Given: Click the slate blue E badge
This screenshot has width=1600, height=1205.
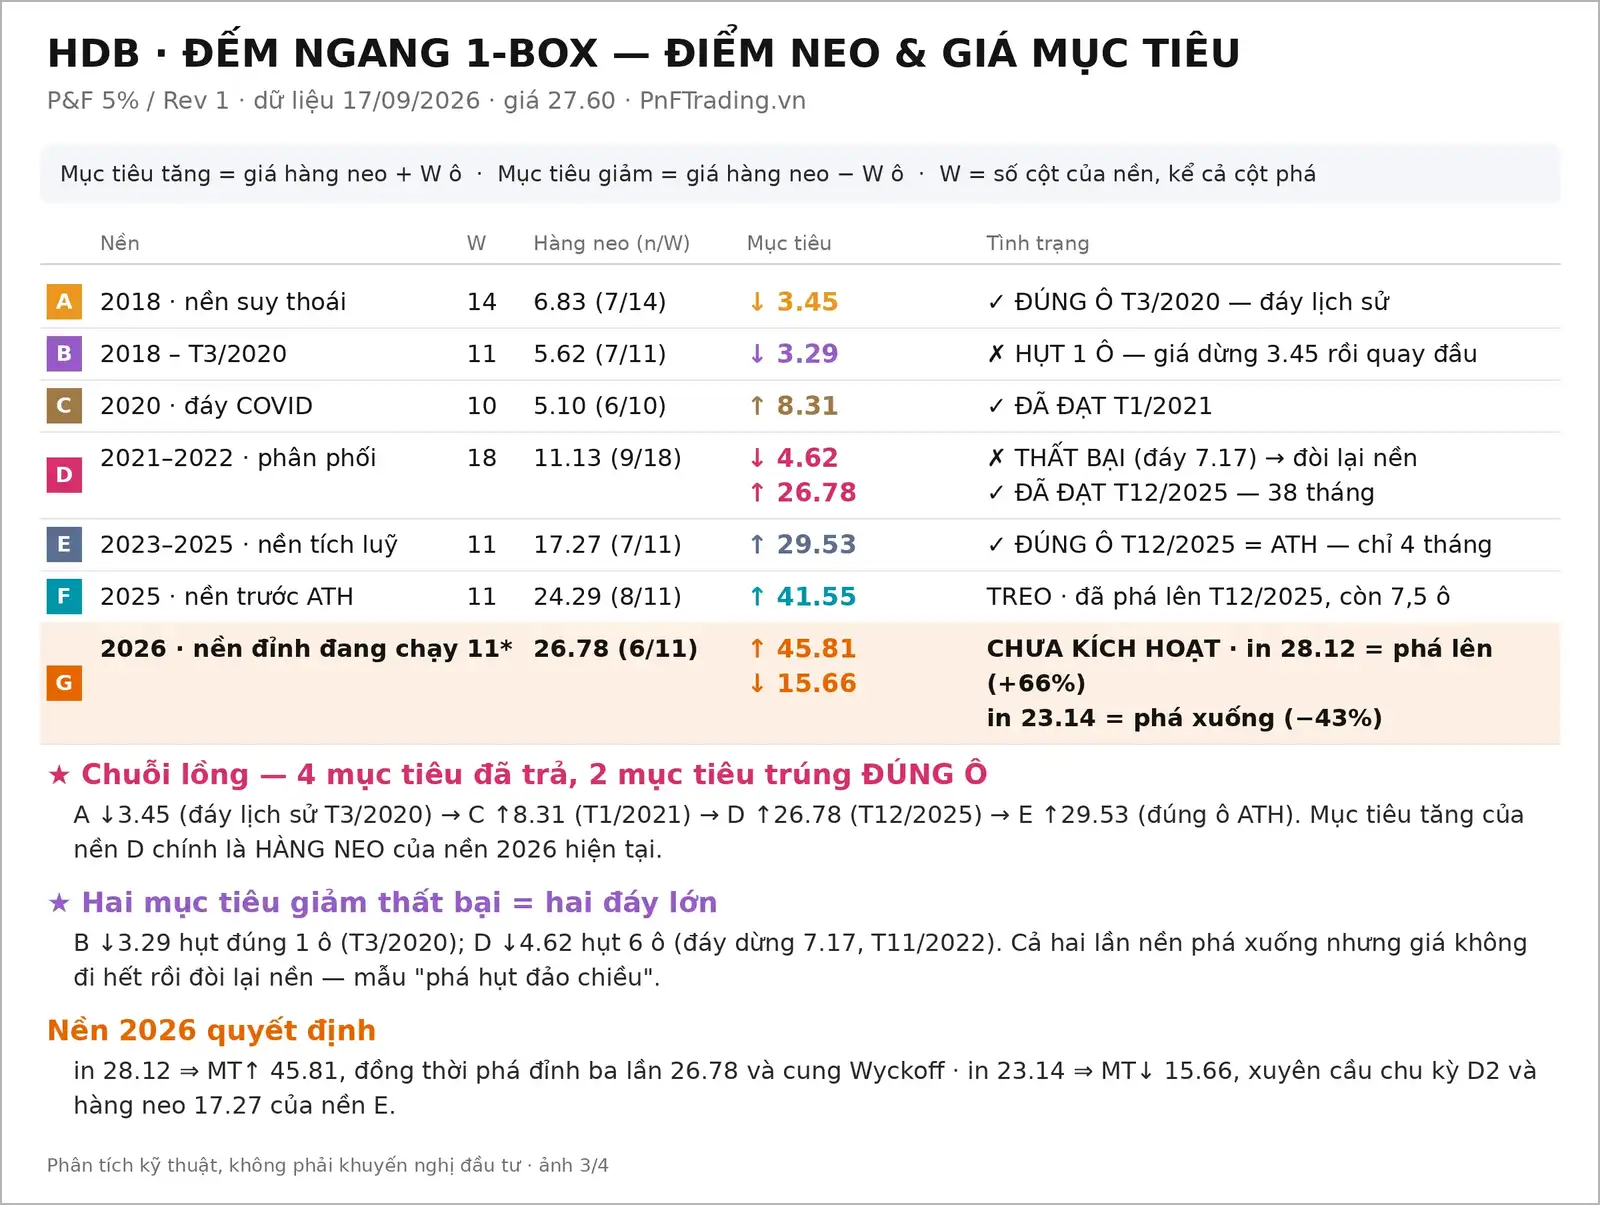Looking at the screenshot, I should pos(64,545).
